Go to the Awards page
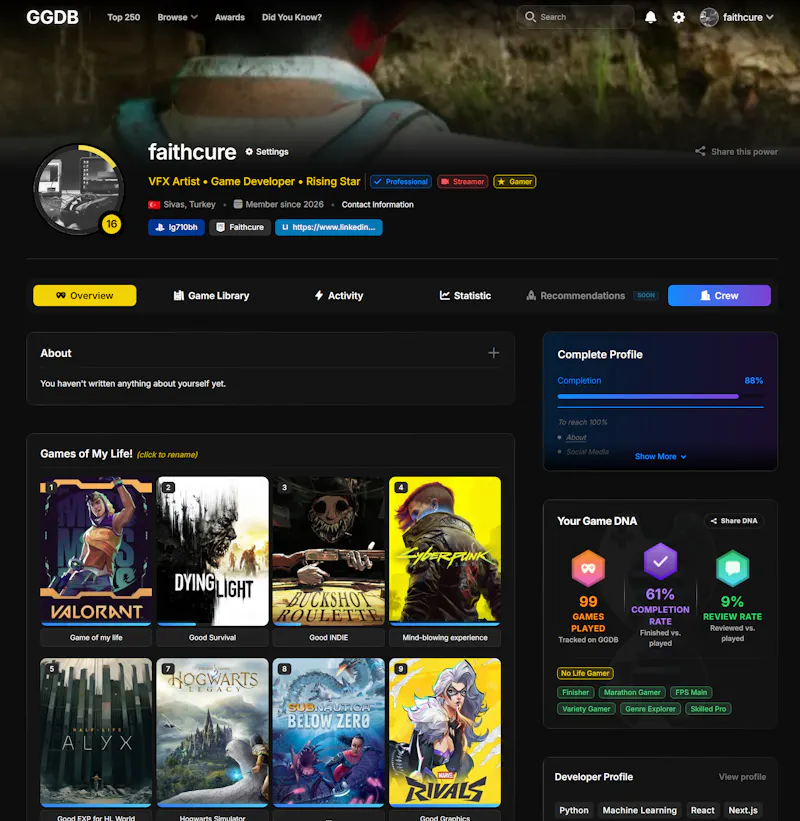The width and height of the screenshot is (800, 821). click(229, 17)
